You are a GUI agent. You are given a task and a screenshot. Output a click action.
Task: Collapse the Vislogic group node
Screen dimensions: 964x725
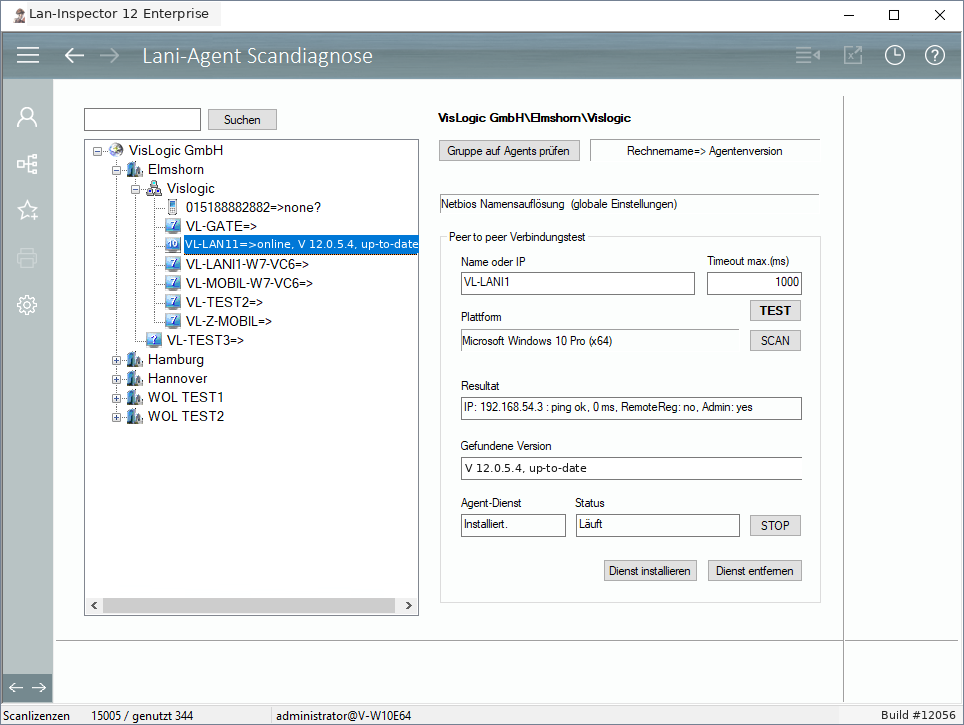pyautogui.click(x=135, y=189)
